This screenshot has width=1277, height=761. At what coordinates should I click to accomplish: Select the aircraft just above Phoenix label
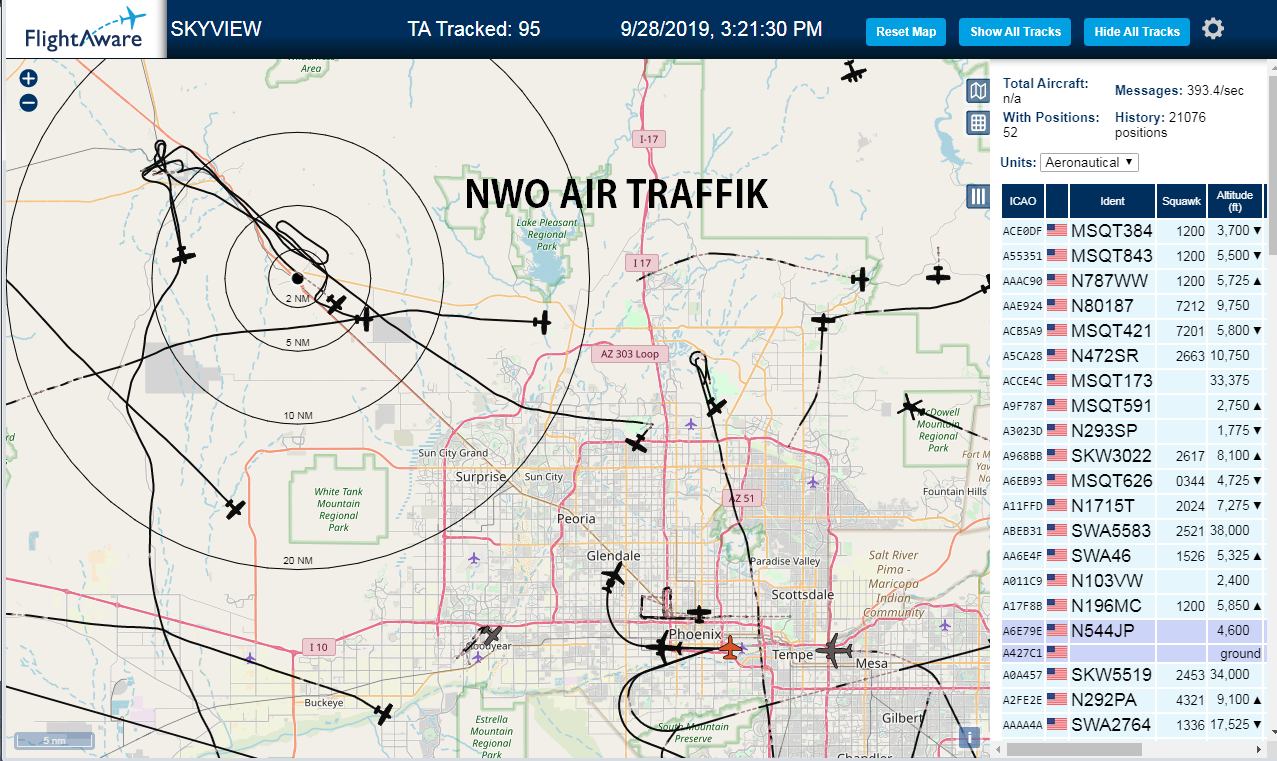(700, 613)
